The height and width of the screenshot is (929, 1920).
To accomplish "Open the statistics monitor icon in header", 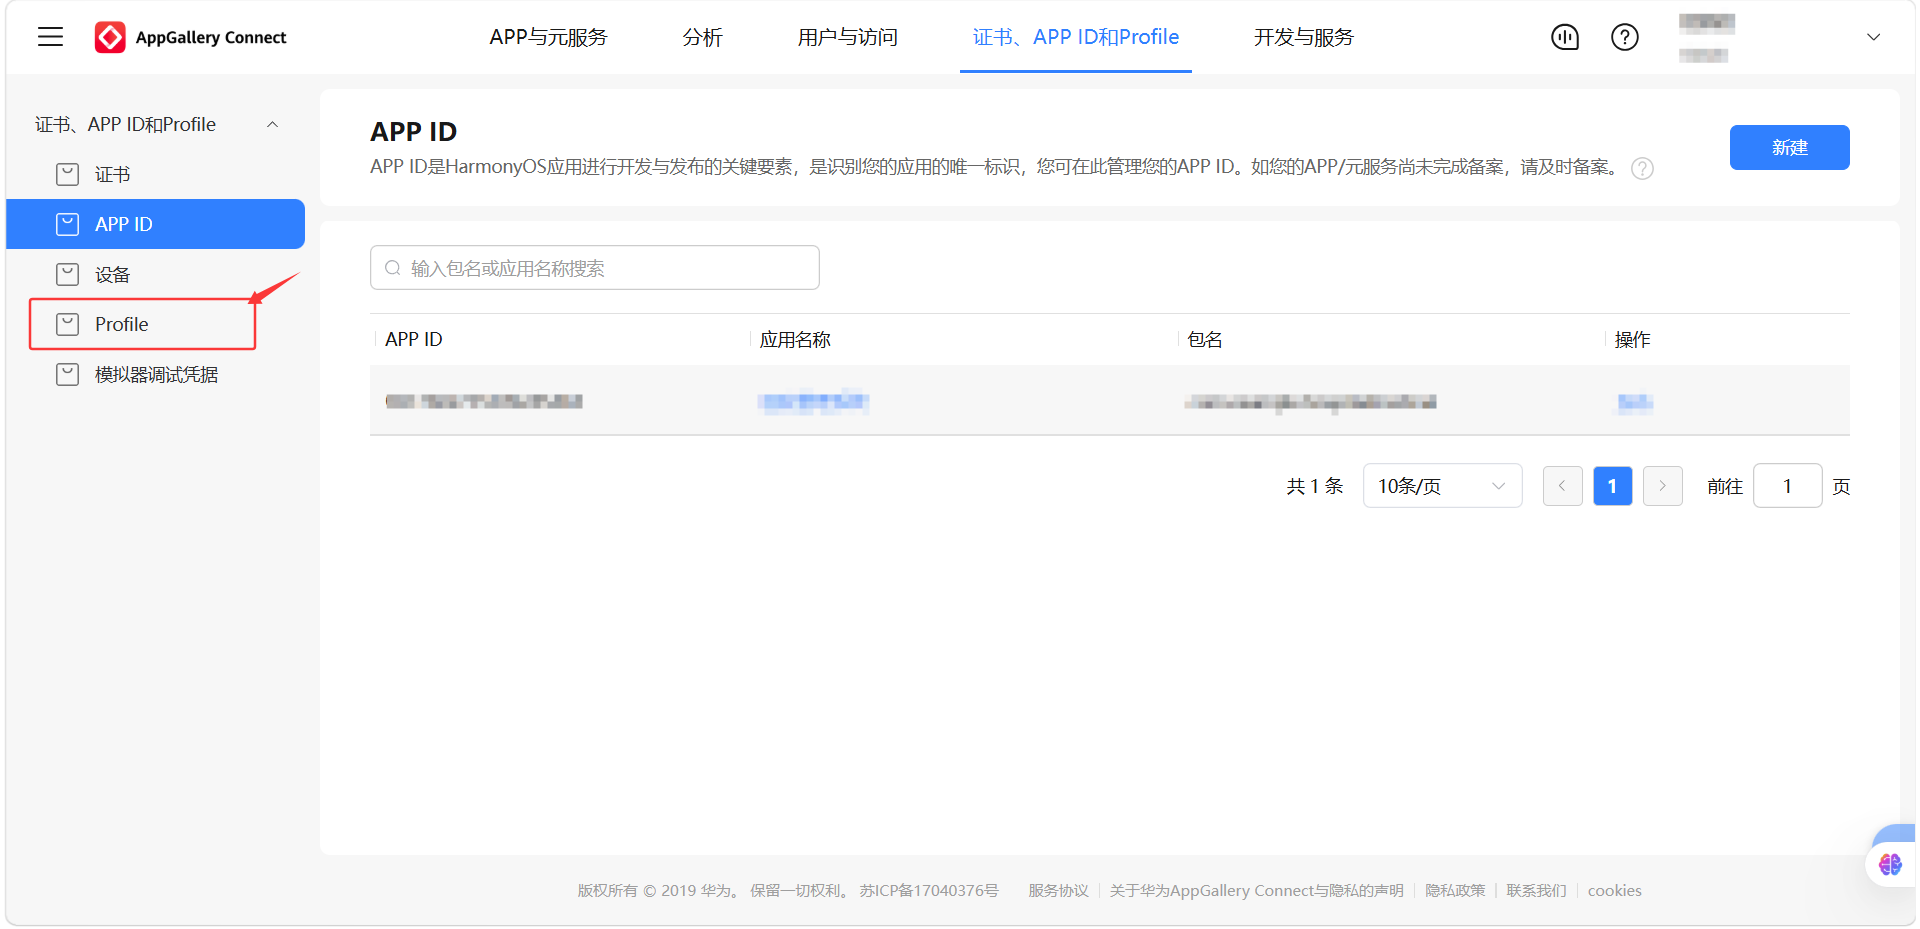I will coord(1565,37).
